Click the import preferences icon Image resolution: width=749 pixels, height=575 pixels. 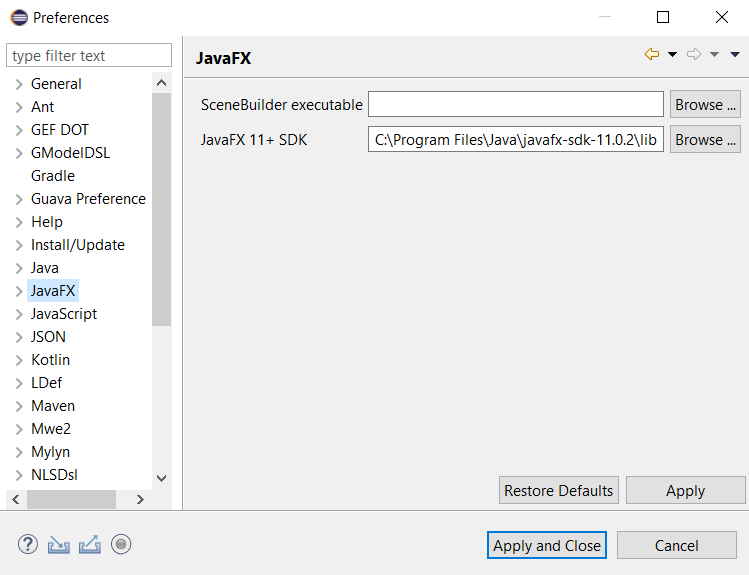(58, 544)
